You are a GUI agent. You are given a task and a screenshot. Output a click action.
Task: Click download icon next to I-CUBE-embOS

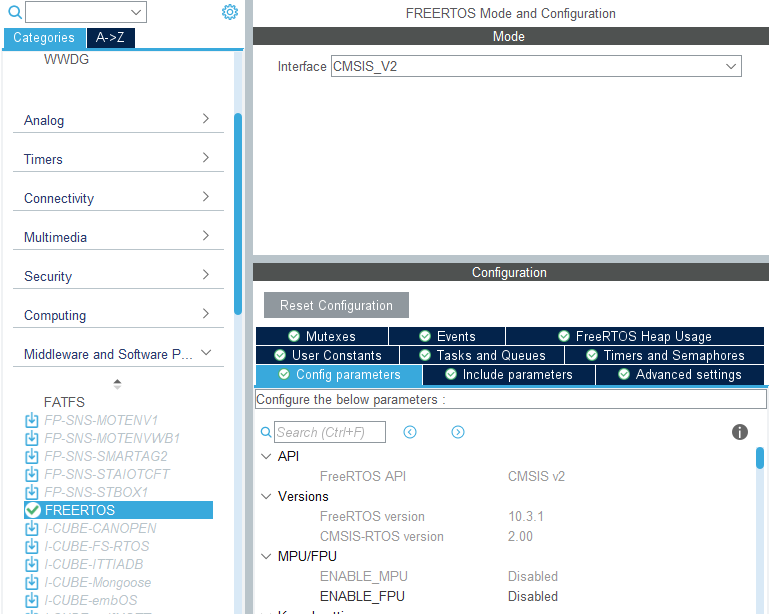point(31,600)
